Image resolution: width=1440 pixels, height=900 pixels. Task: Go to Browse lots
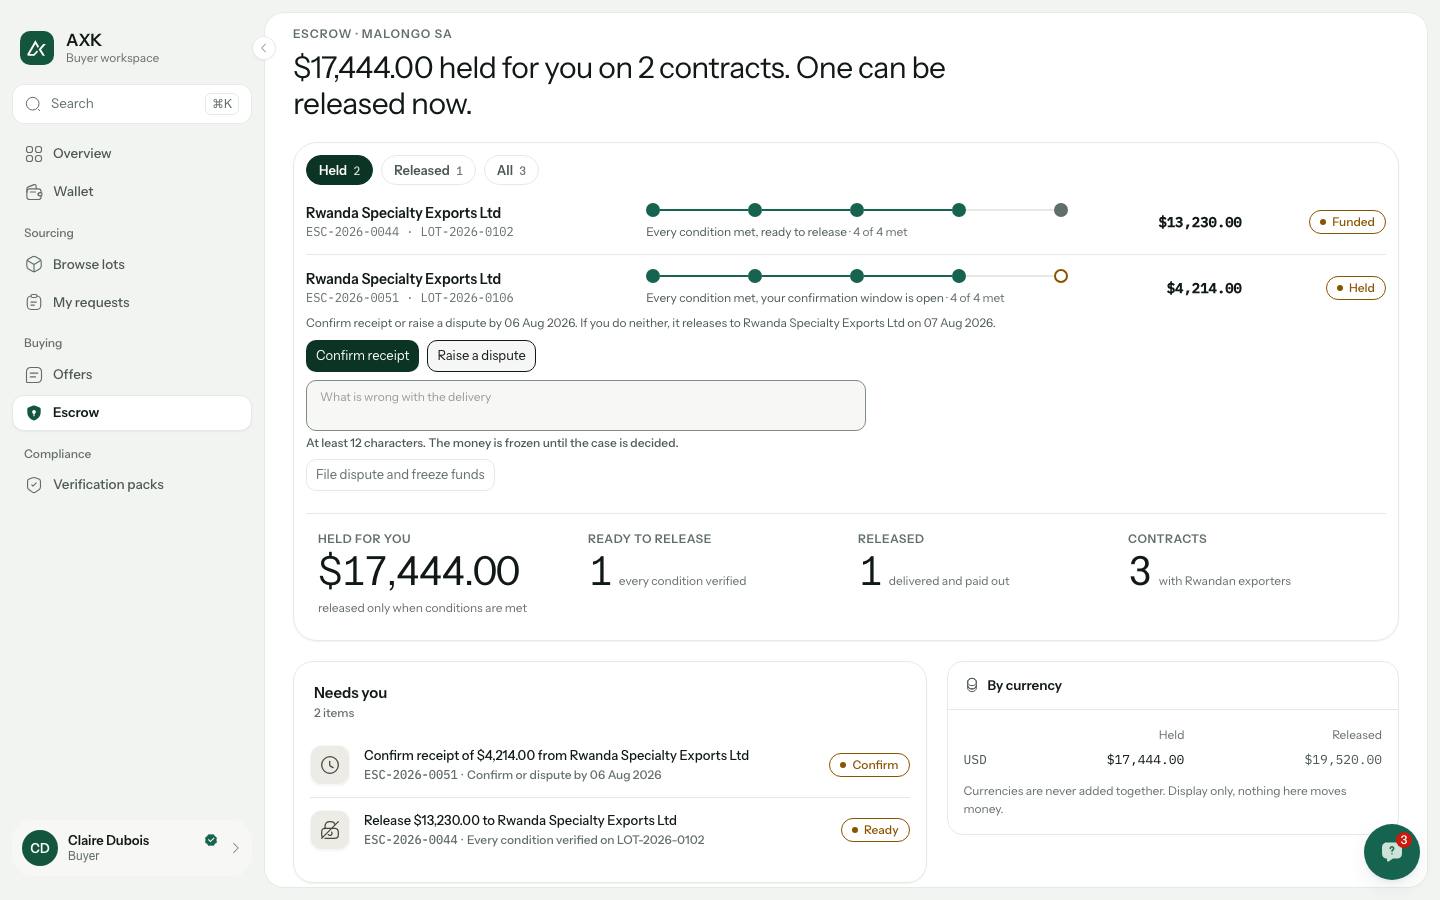point(132,265)
